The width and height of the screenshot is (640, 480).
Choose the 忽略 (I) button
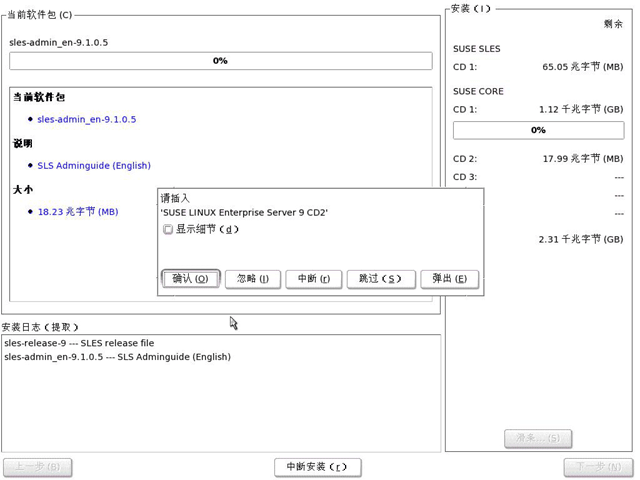[253, 279]
